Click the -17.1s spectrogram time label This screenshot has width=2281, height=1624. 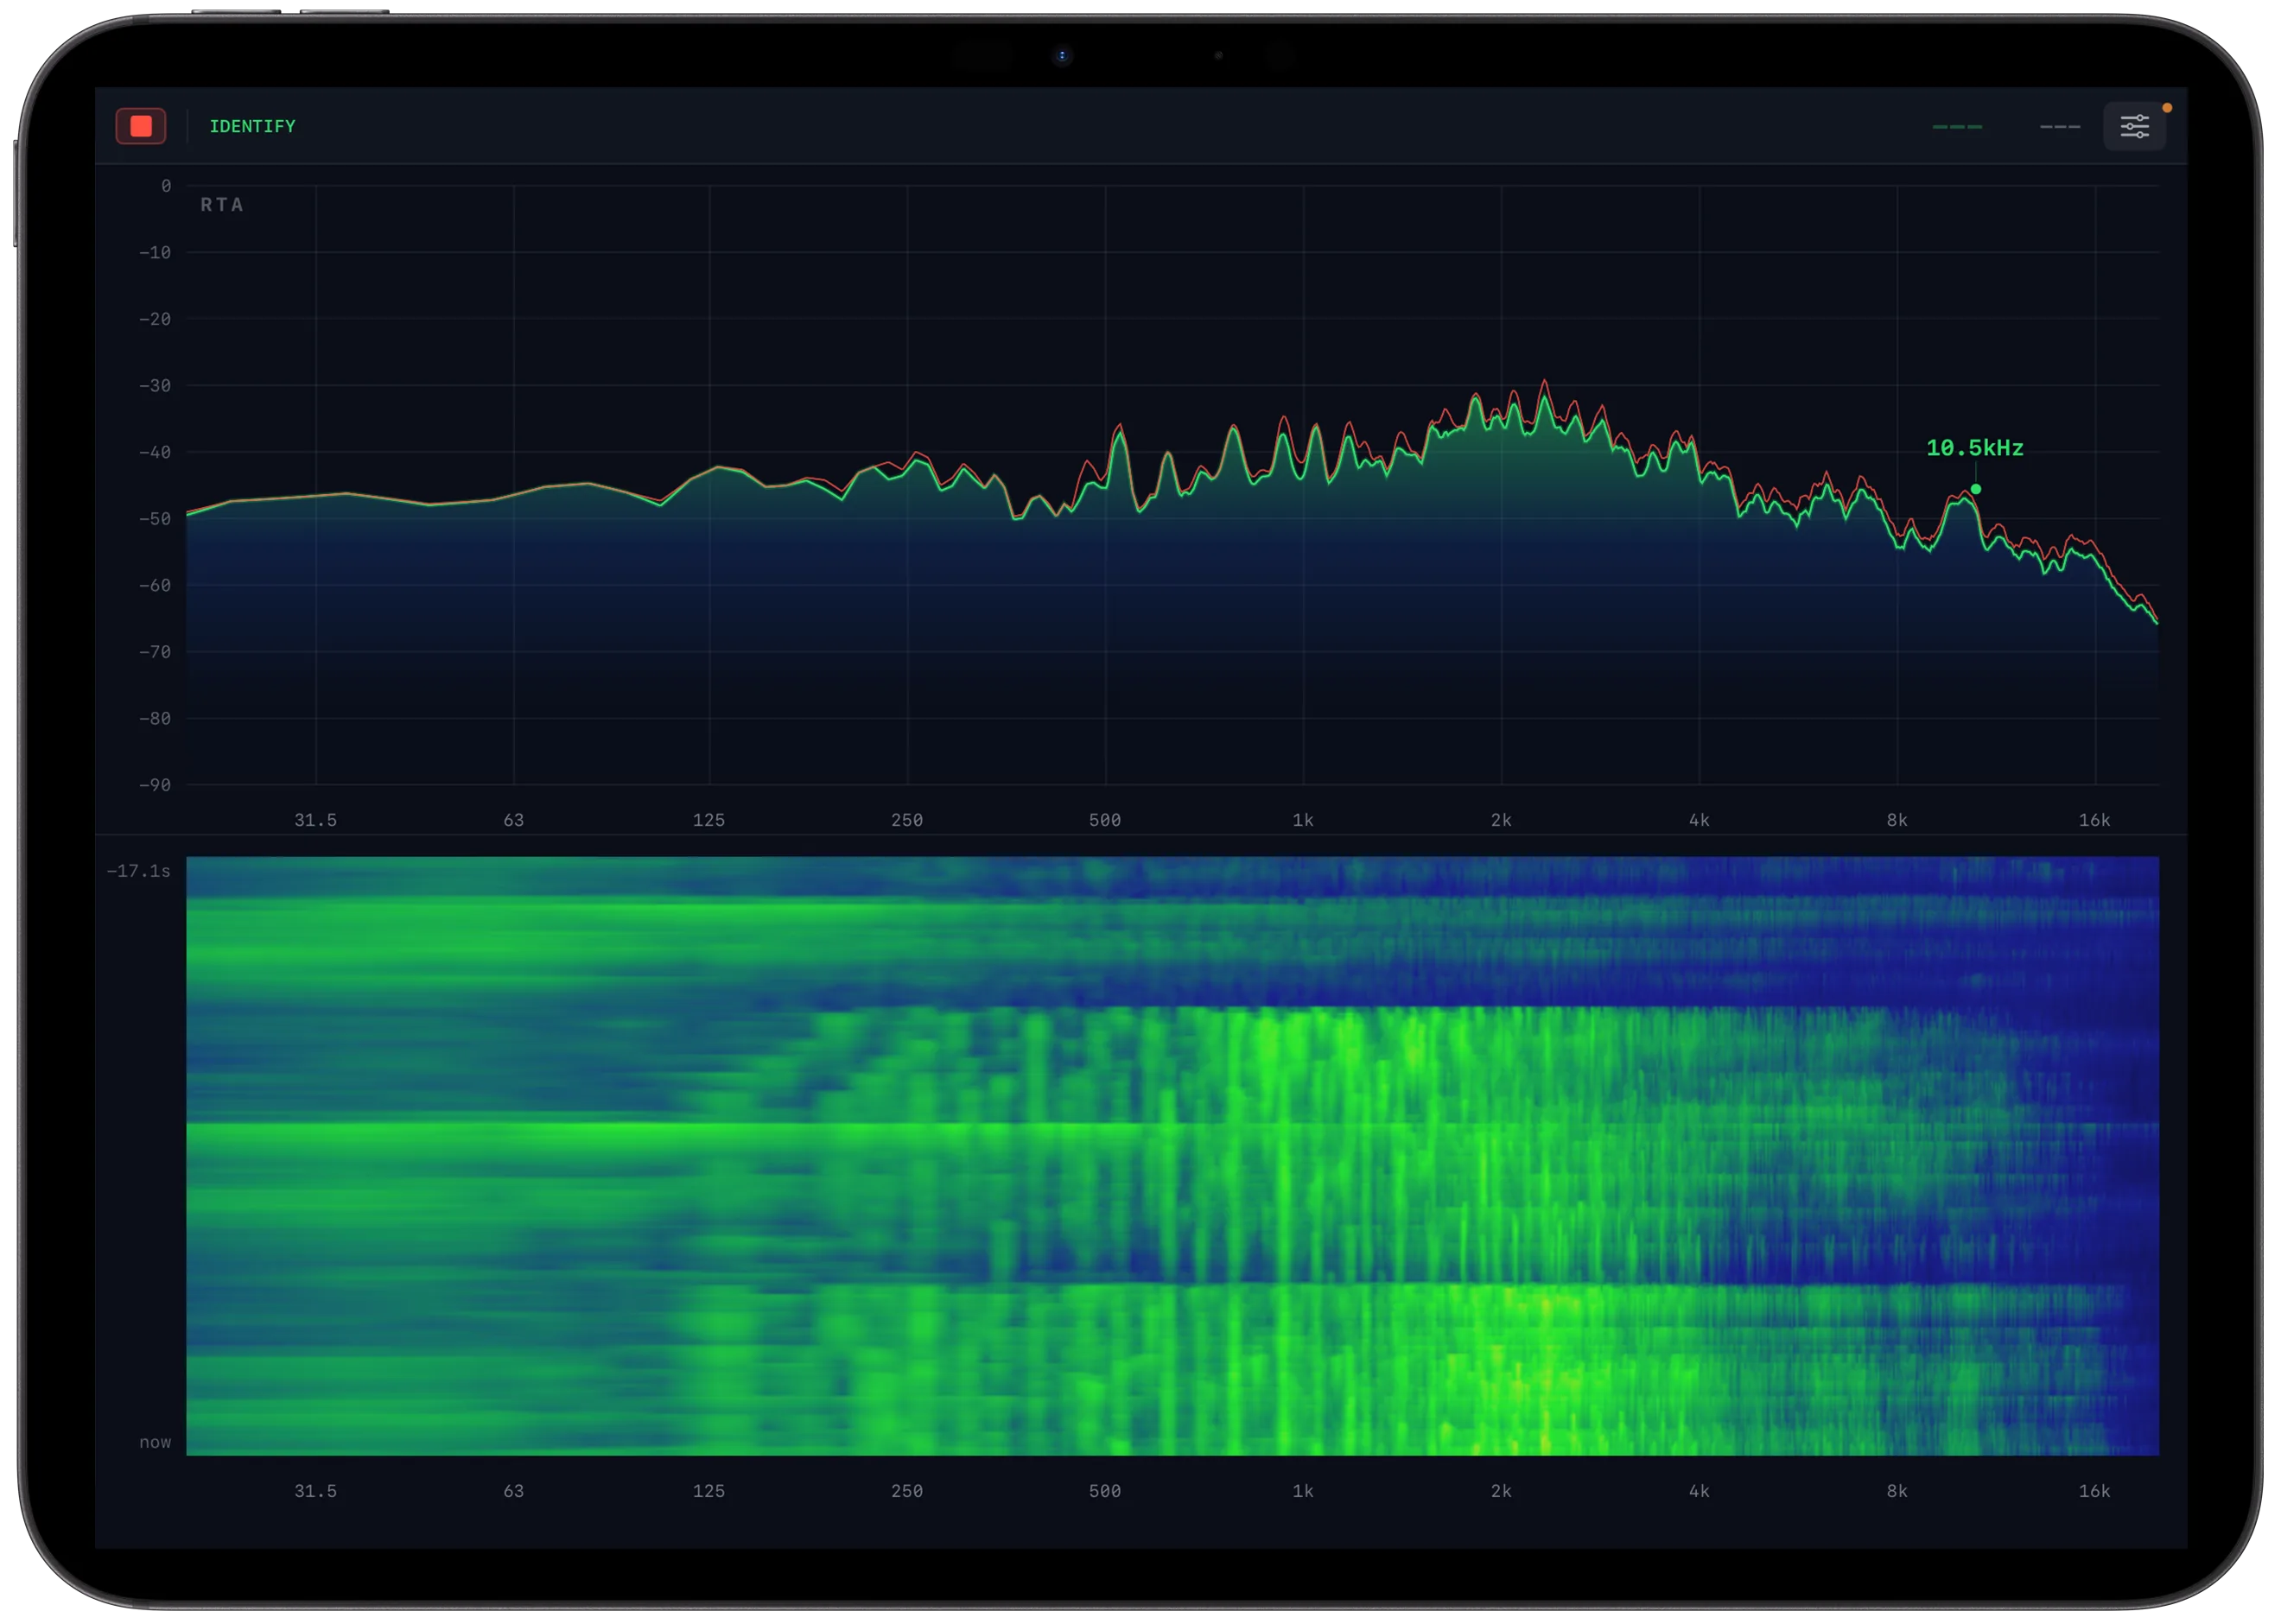tap(138, 871)
